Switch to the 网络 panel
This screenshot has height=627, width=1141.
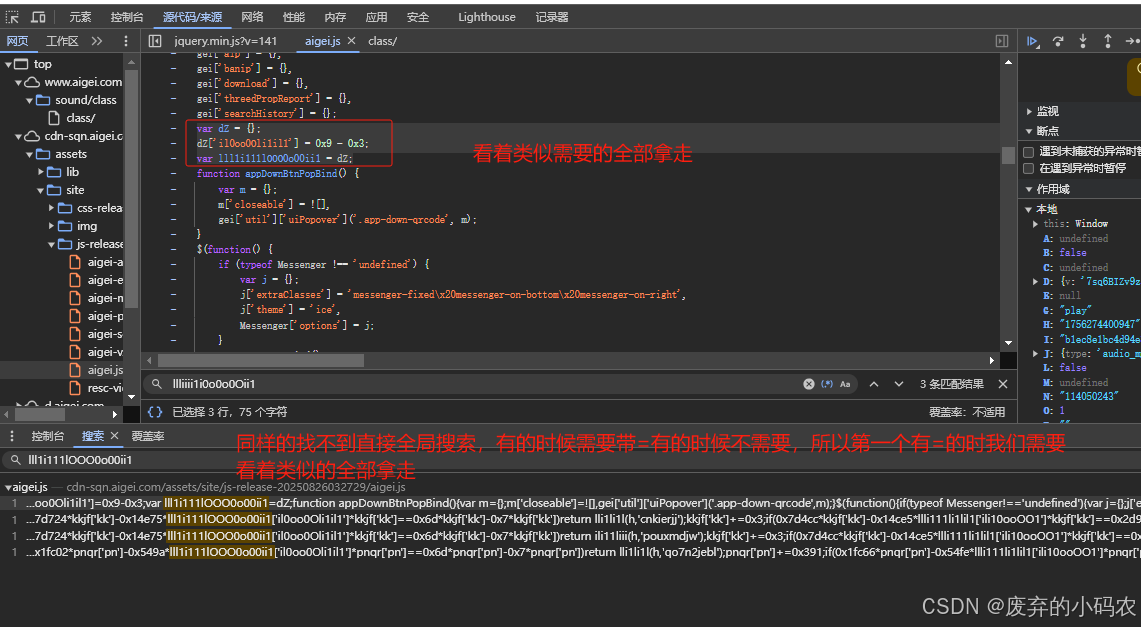[x=252, y=17]
